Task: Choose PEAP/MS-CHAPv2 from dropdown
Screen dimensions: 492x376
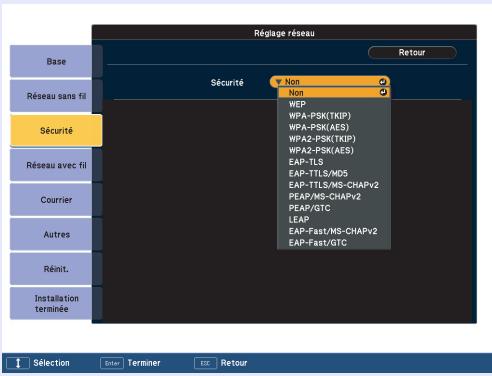Action: pos(334,197)
